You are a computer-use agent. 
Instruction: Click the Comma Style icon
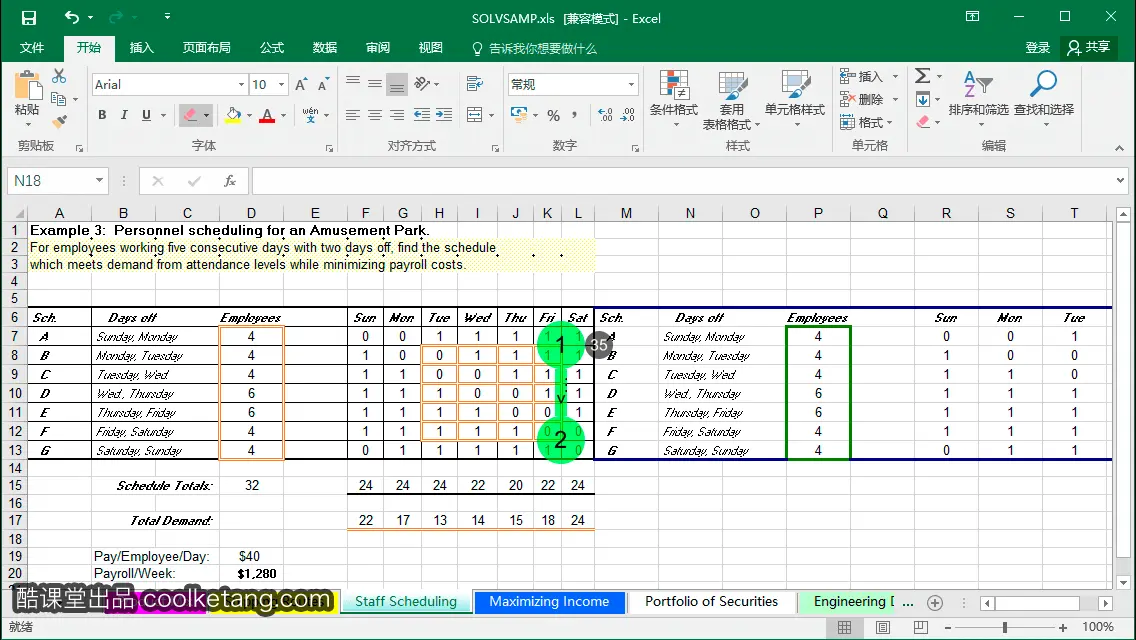[574, 115]
